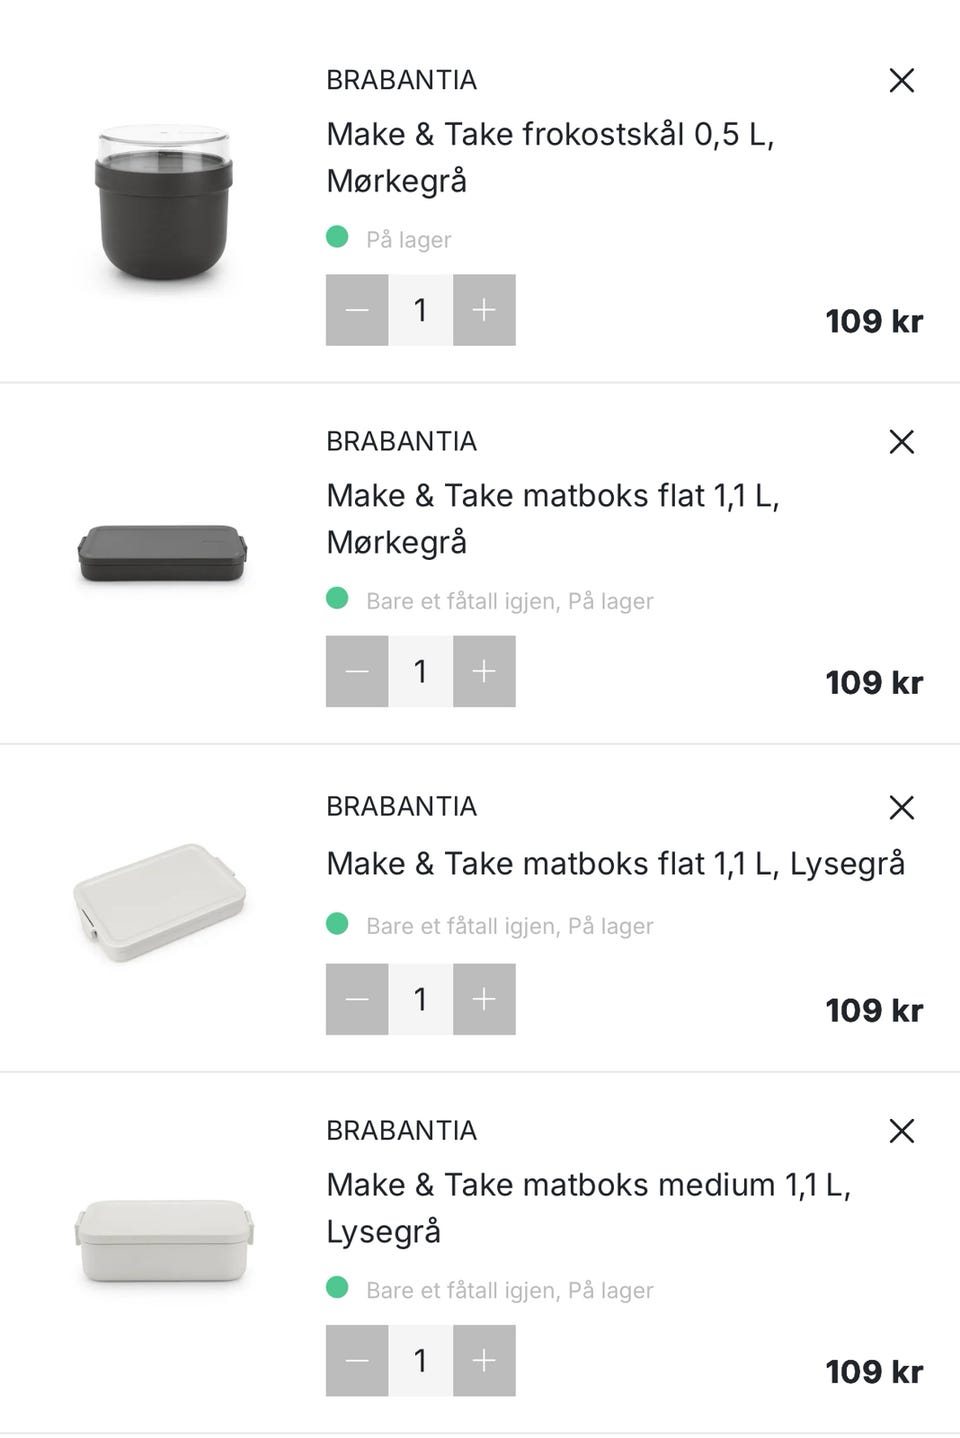Image resolution: width=960 pixels, height=1438 pixels.
Task: Click the quantity field of the frokostskål
Action: (x=420, y=310)
